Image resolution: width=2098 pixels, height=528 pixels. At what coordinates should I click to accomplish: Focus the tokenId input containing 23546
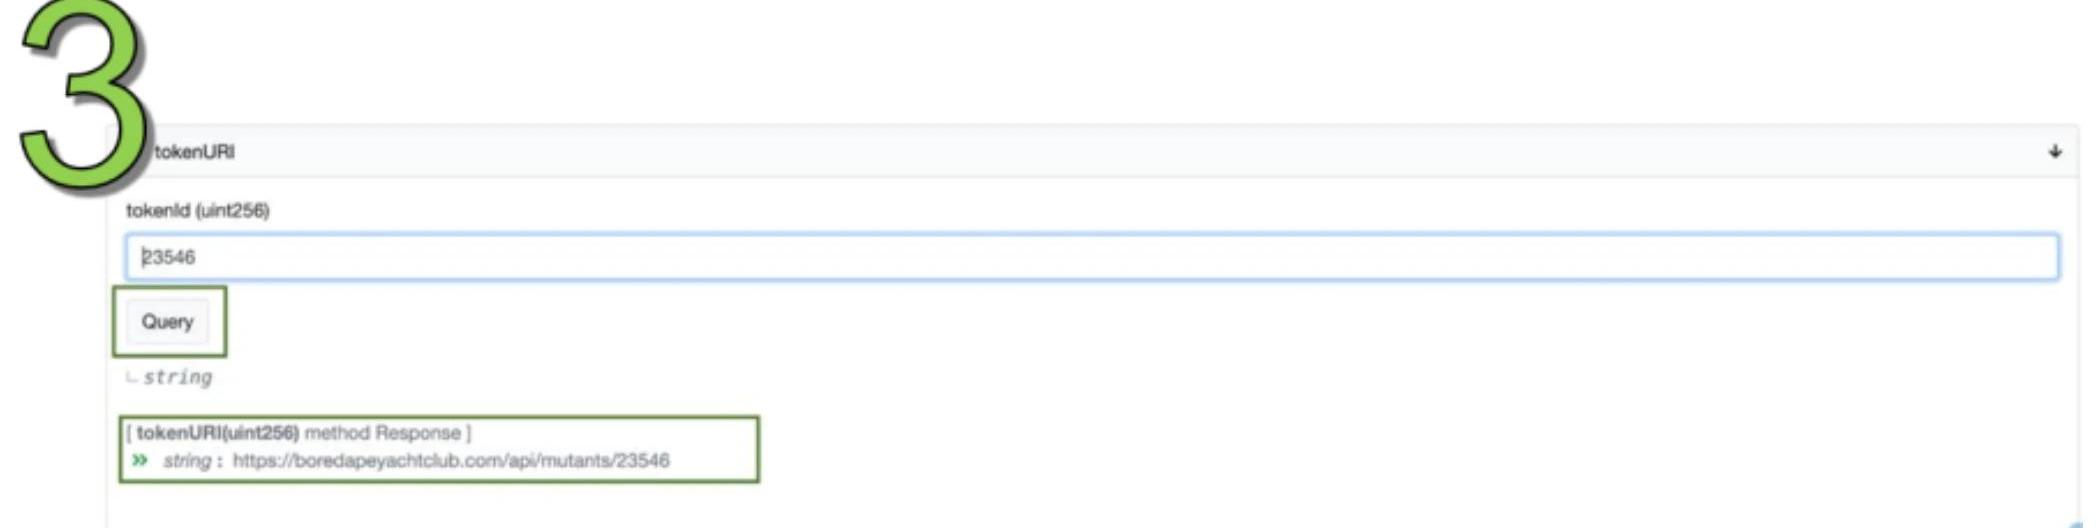click(x=1092, y=257)
